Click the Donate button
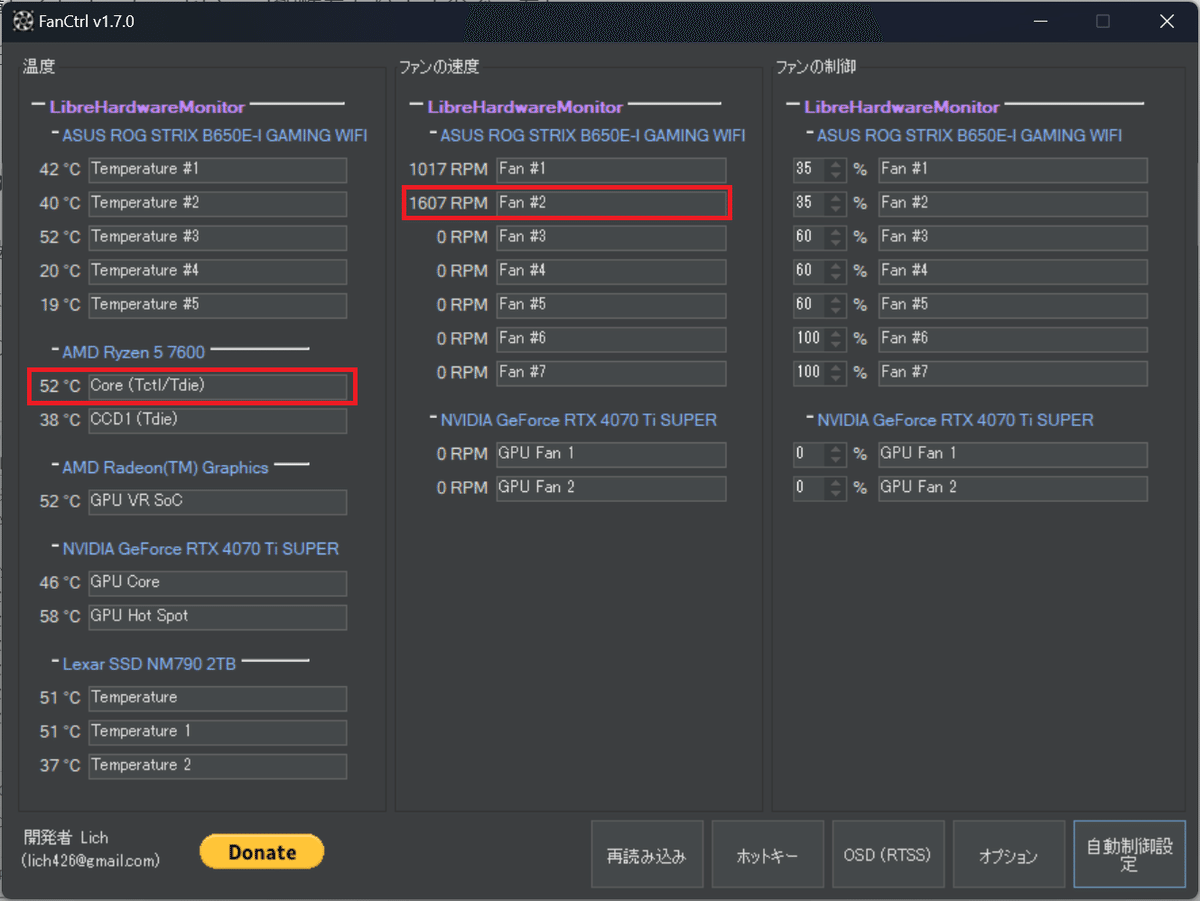 pos(262,852)
